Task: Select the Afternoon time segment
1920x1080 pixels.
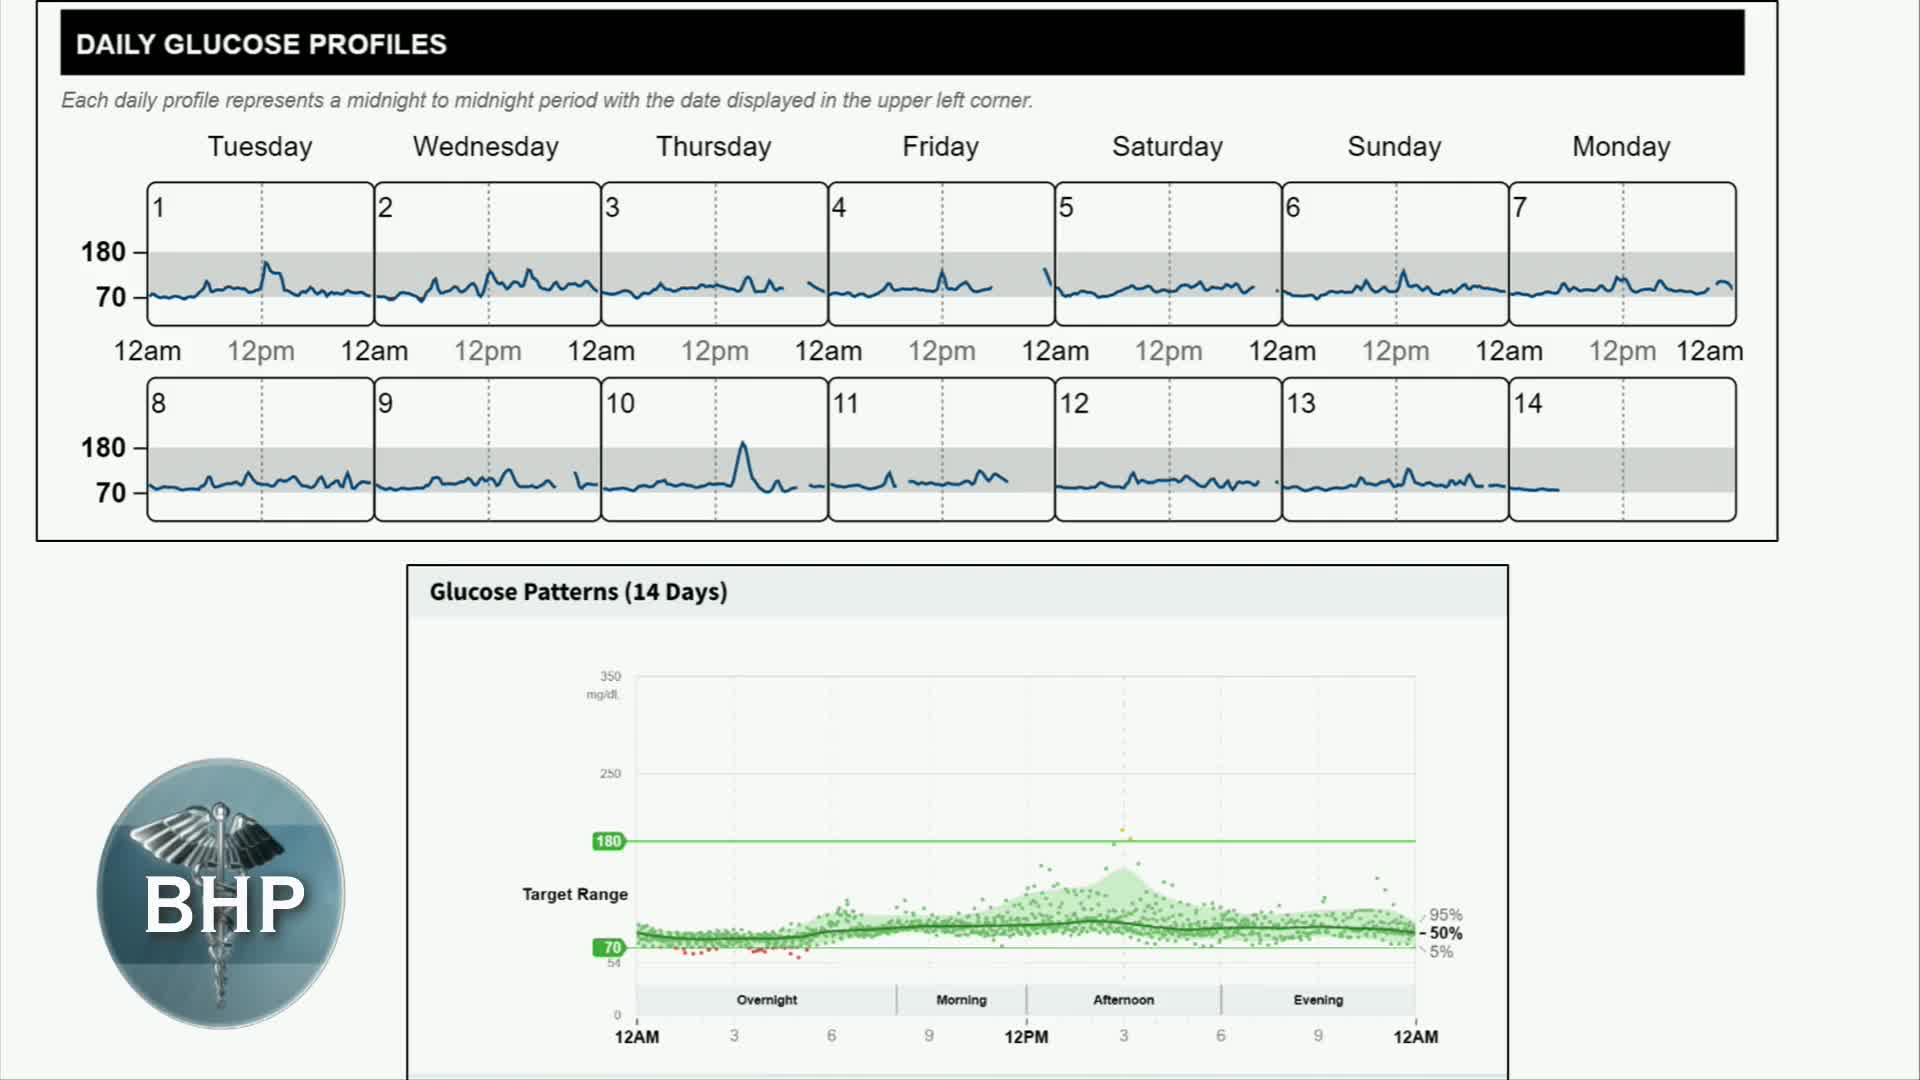Action: pyautogui.click(x=1123, y=1000)
